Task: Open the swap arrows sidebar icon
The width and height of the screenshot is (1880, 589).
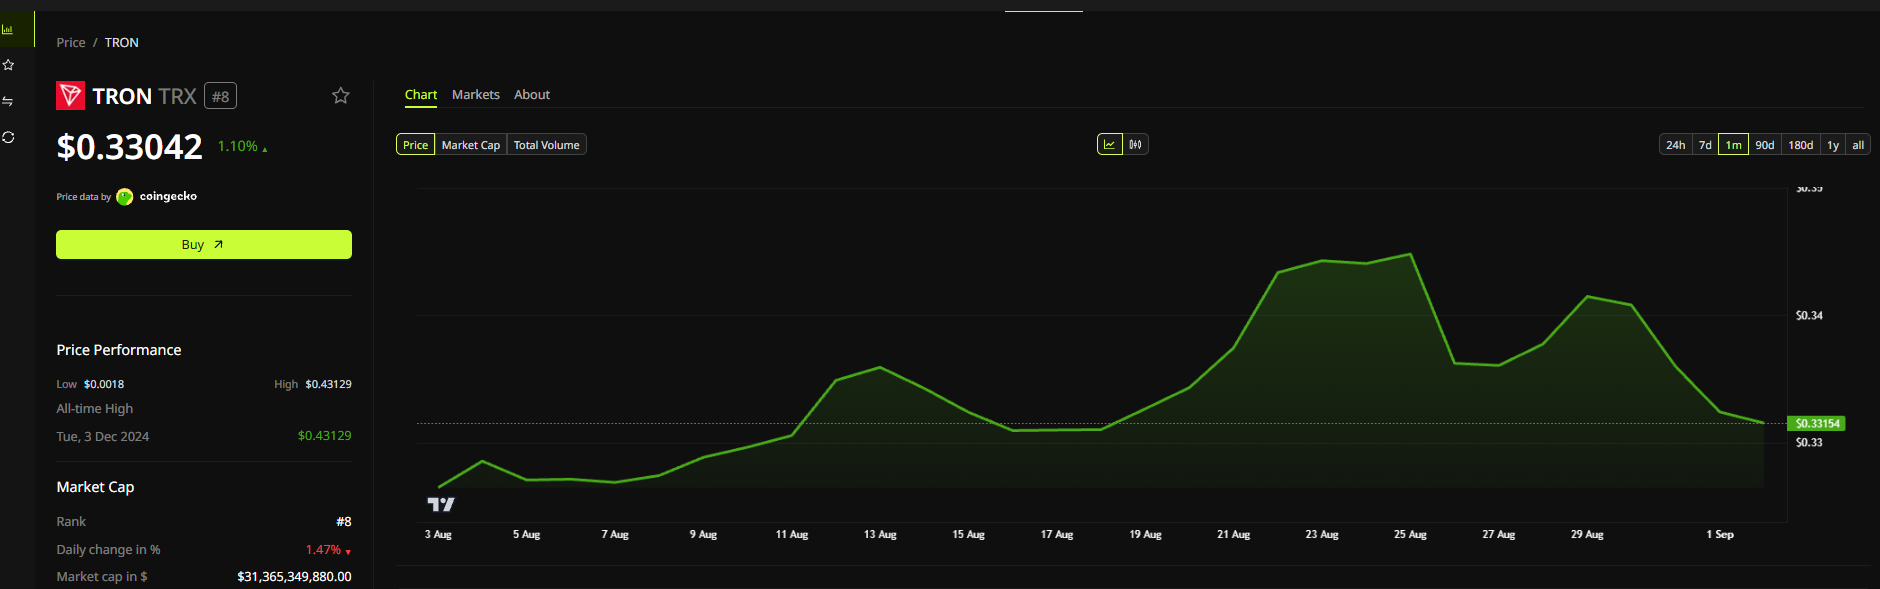Action: coord(8,101)
